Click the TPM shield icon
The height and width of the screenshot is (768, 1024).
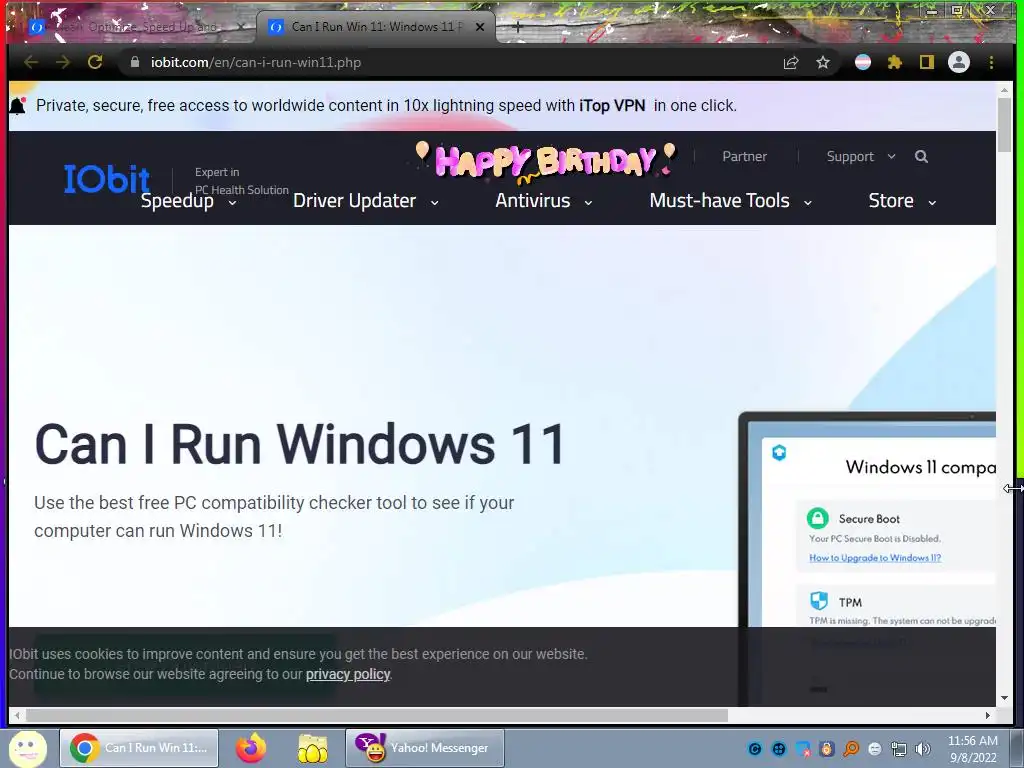click(x=818, y=600)
